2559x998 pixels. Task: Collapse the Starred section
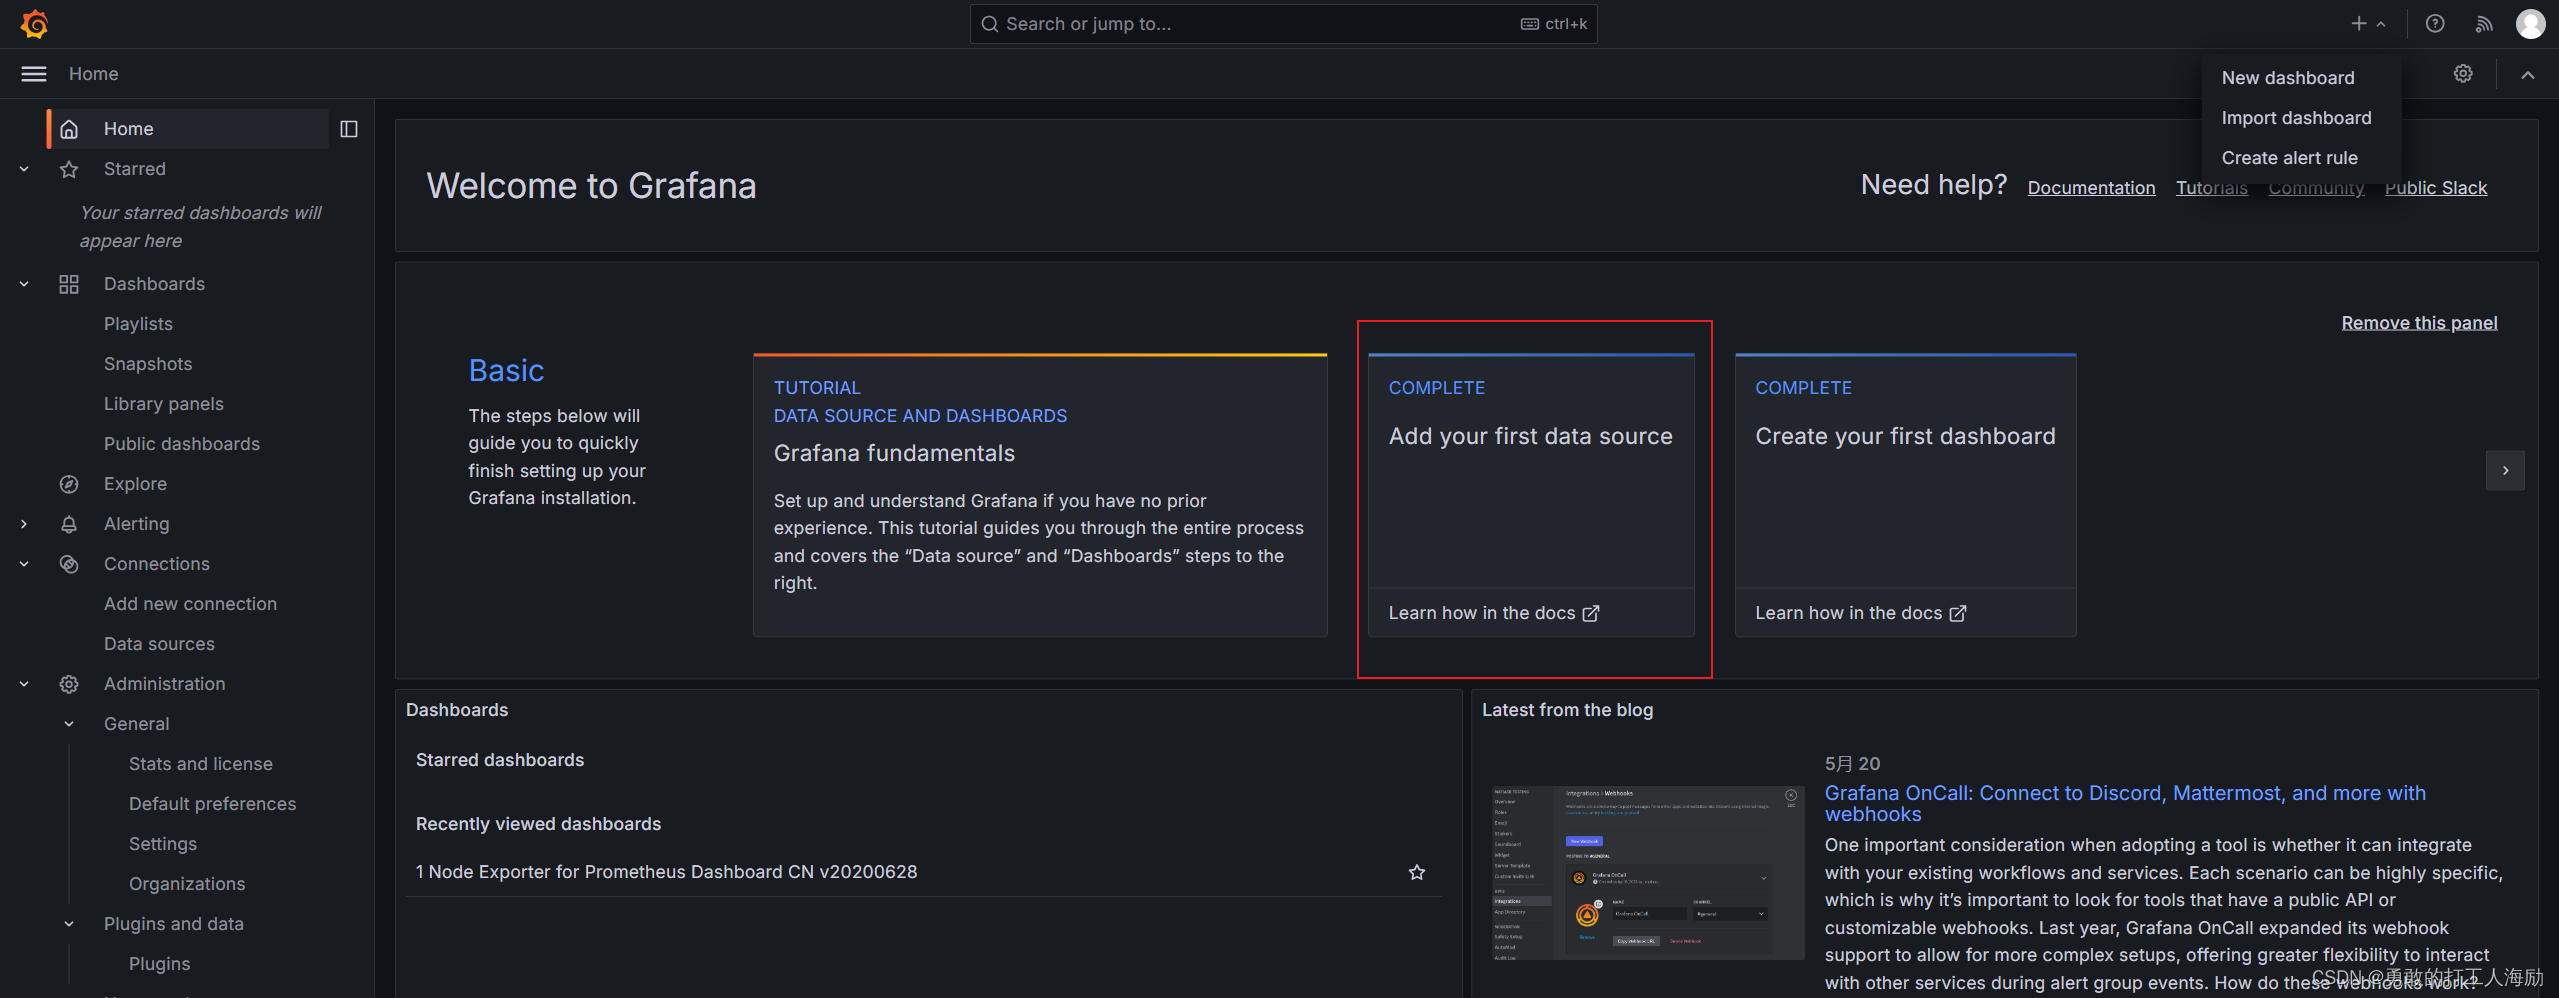pyautogui.click(x=24, y=169)
